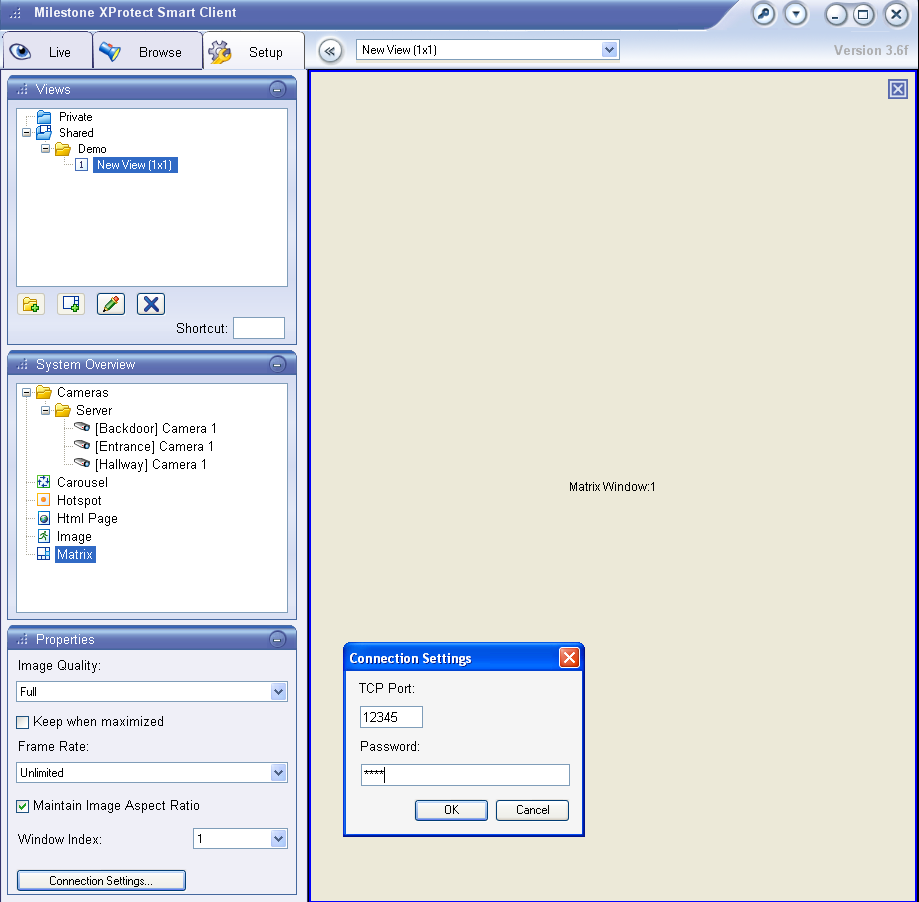This screenshot has width=919, height=902.
Task: Select the Carousel item
Action: [x=82, y=482]
